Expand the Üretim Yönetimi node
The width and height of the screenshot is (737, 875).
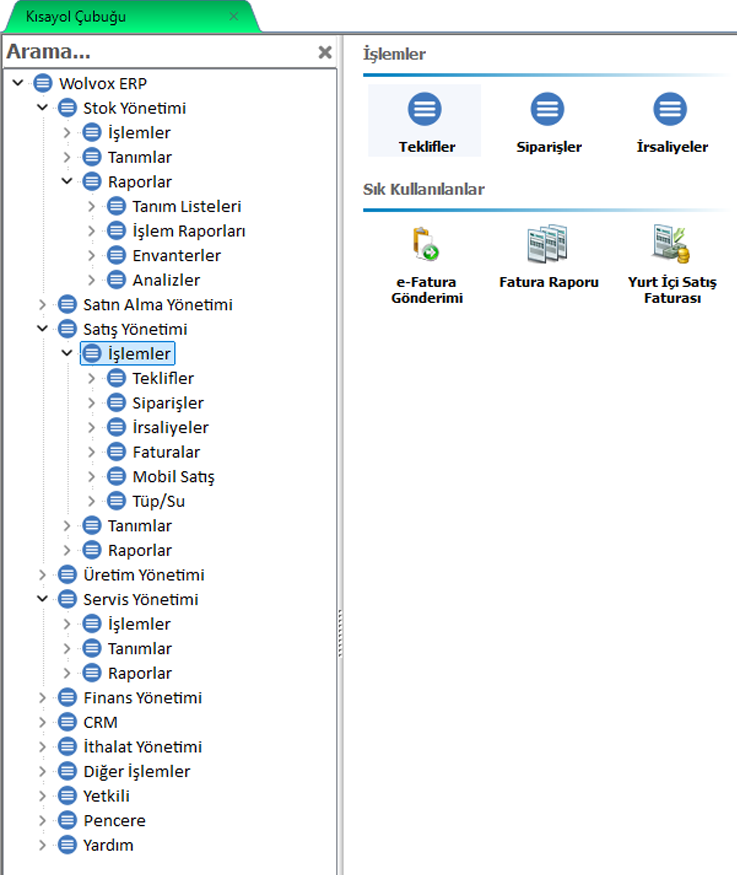tap(42, 575)
